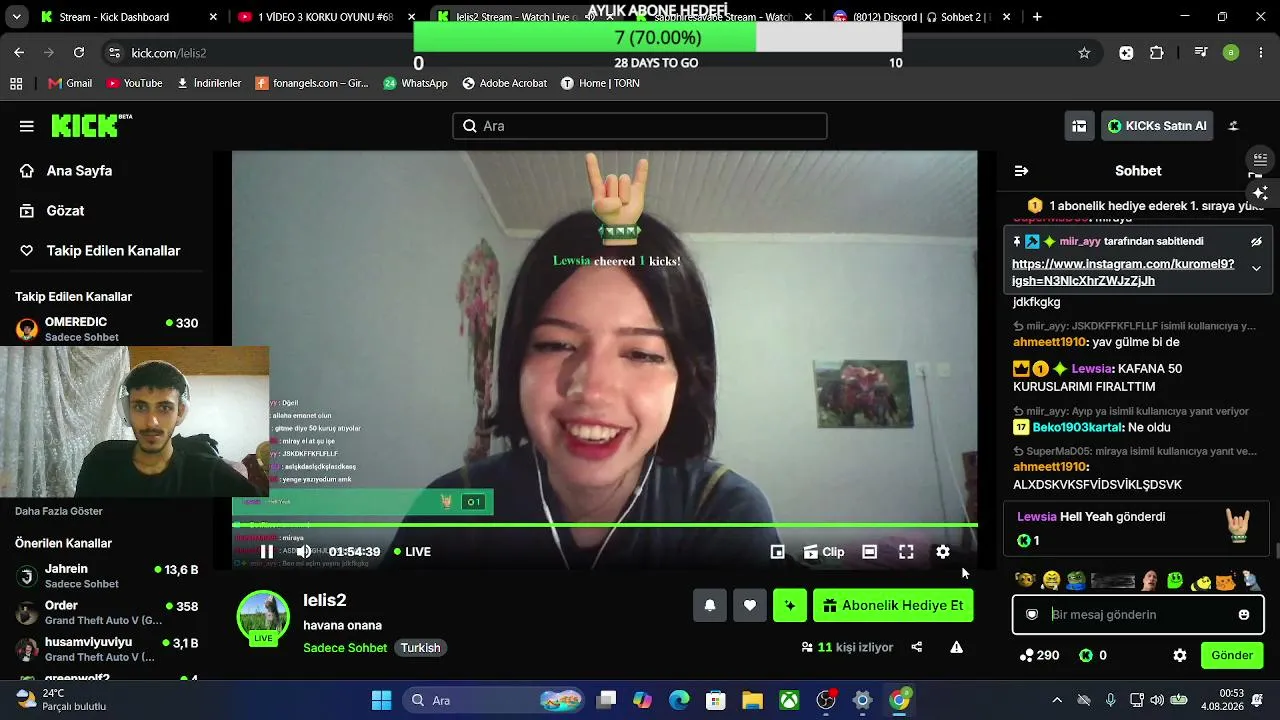
Task: Open Chrome from the taskbar
Action: coord(900,700)
